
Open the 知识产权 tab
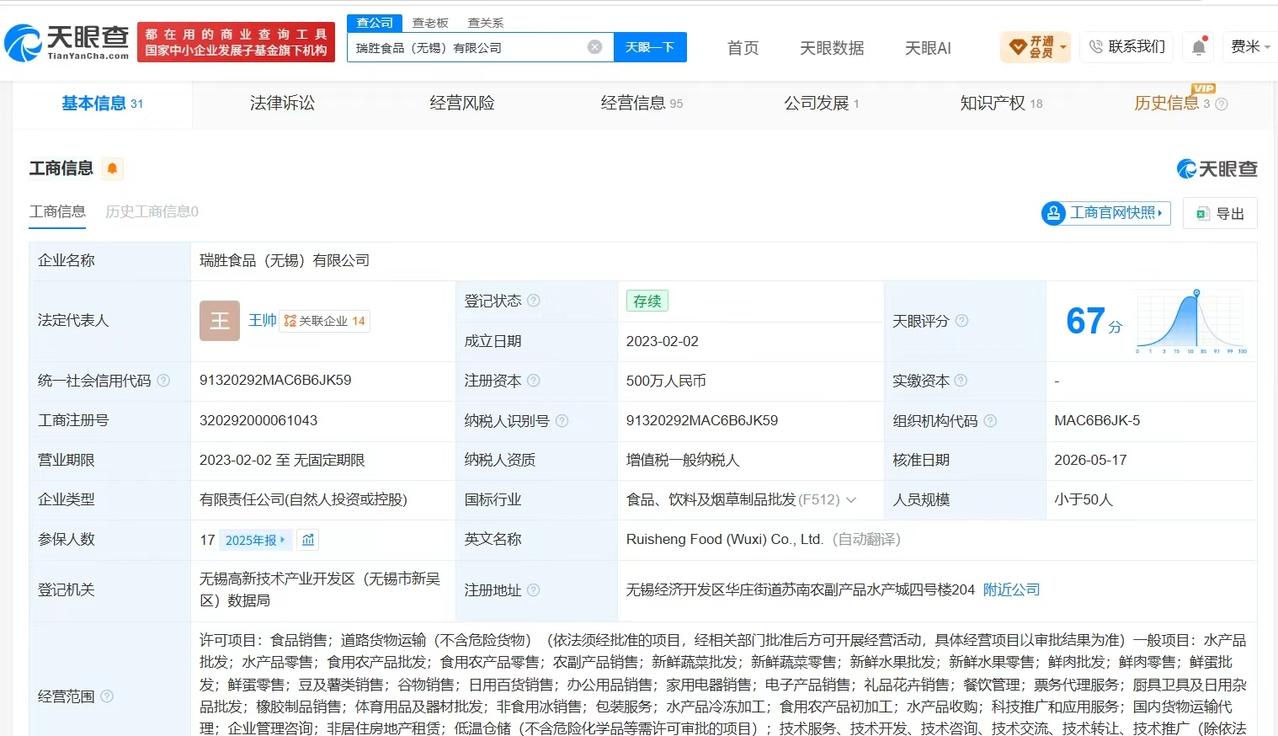coord(1001,103)
